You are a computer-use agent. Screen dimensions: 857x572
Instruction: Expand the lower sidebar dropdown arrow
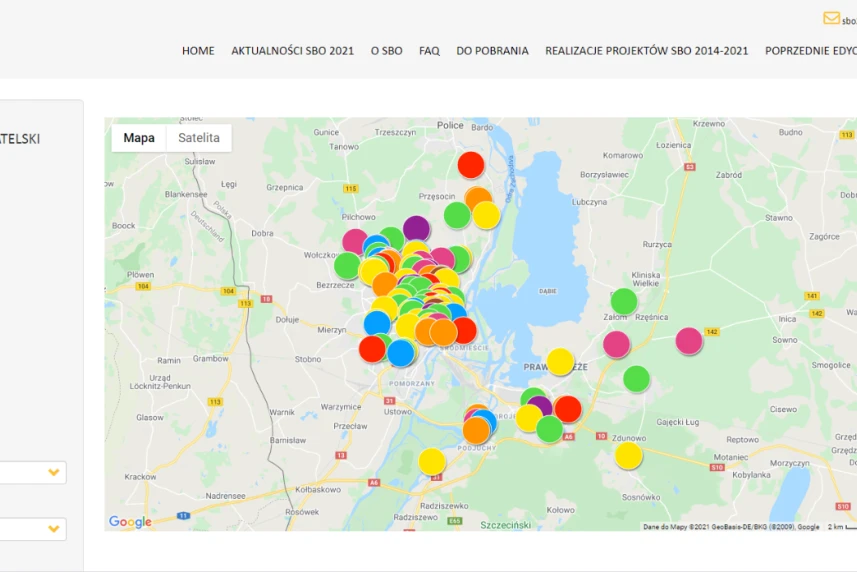[54, 529]
